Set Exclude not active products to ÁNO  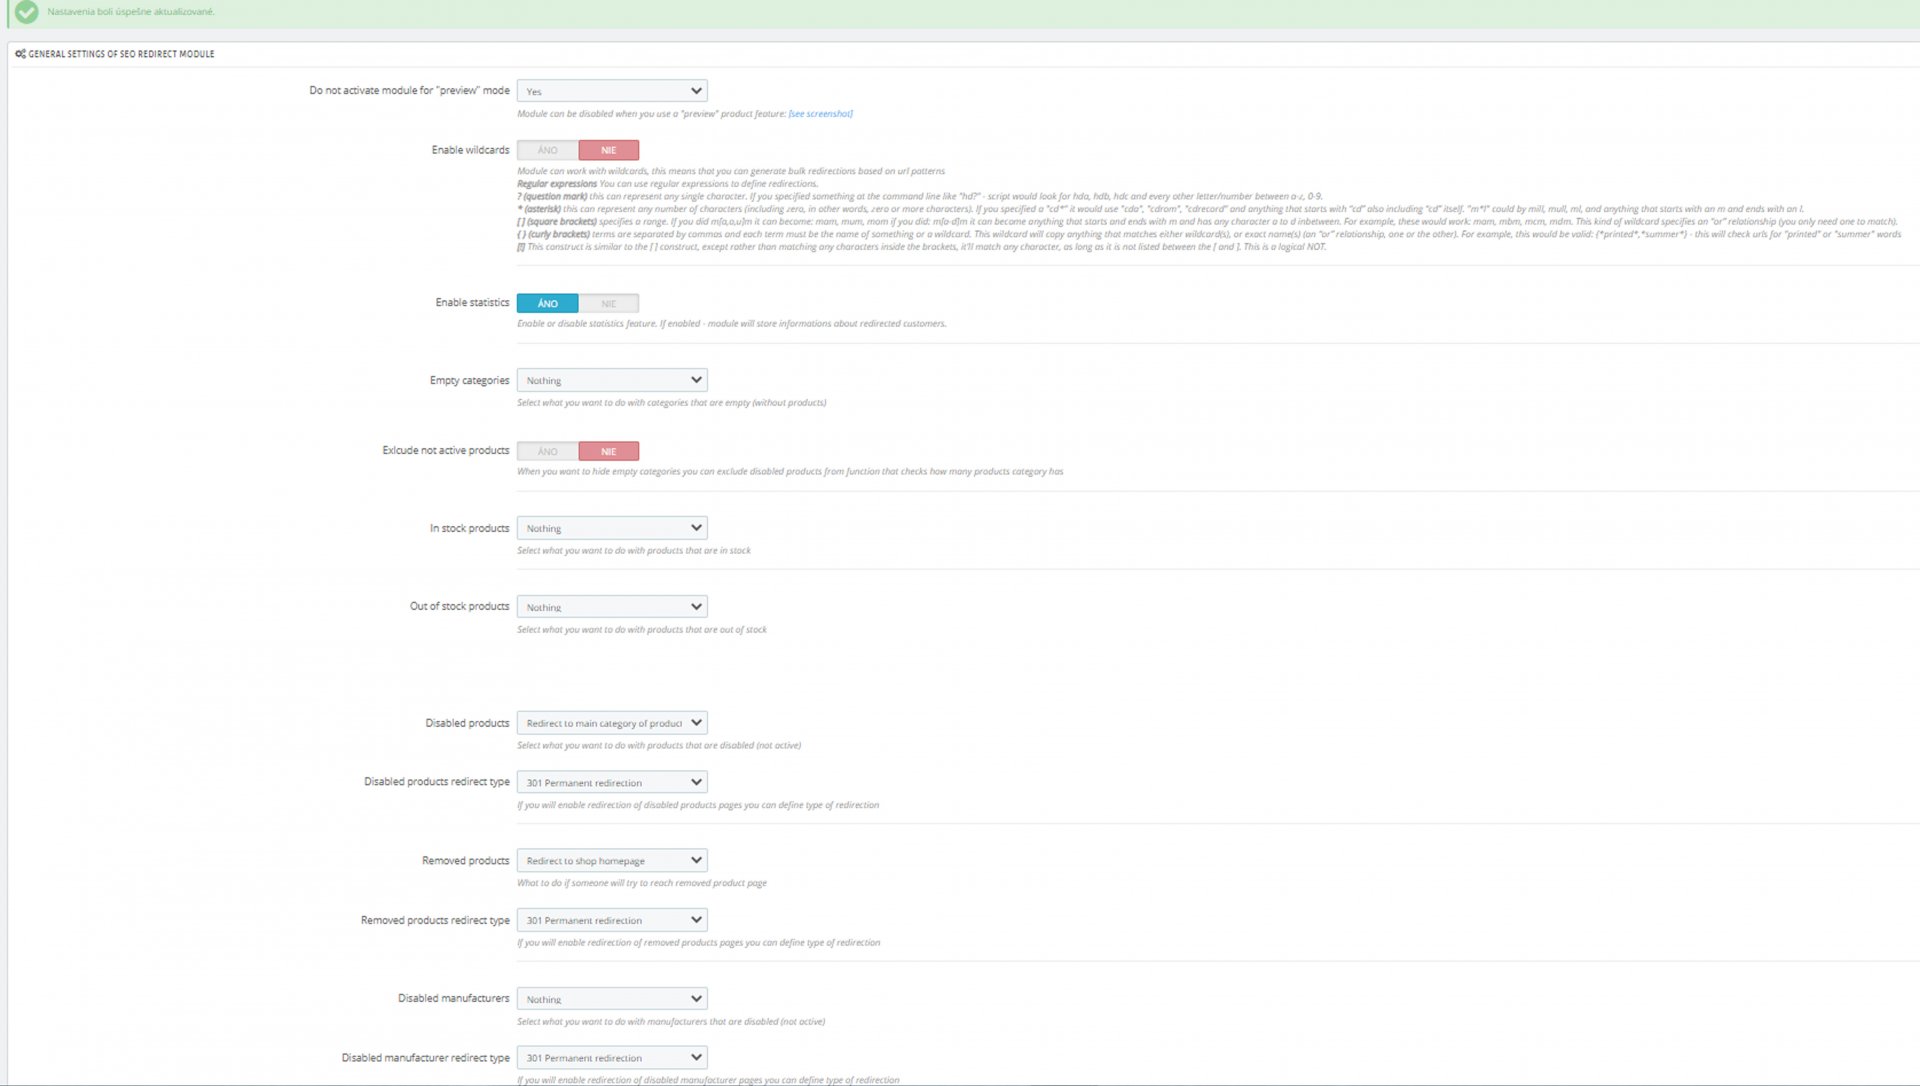[547, 451]
